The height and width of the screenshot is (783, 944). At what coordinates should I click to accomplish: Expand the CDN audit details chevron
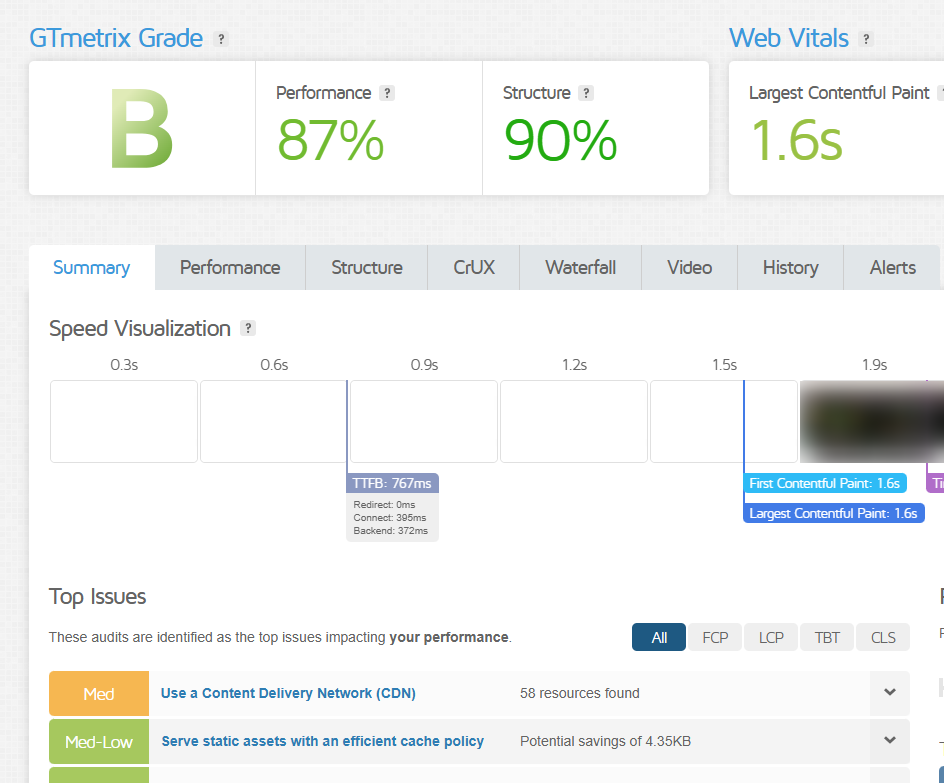(889, 693)
